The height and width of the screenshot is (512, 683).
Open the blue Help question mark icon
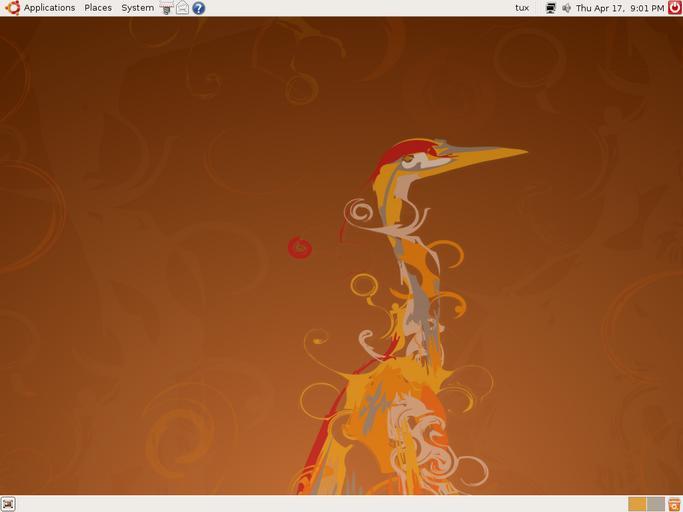(x=198, y=8)
